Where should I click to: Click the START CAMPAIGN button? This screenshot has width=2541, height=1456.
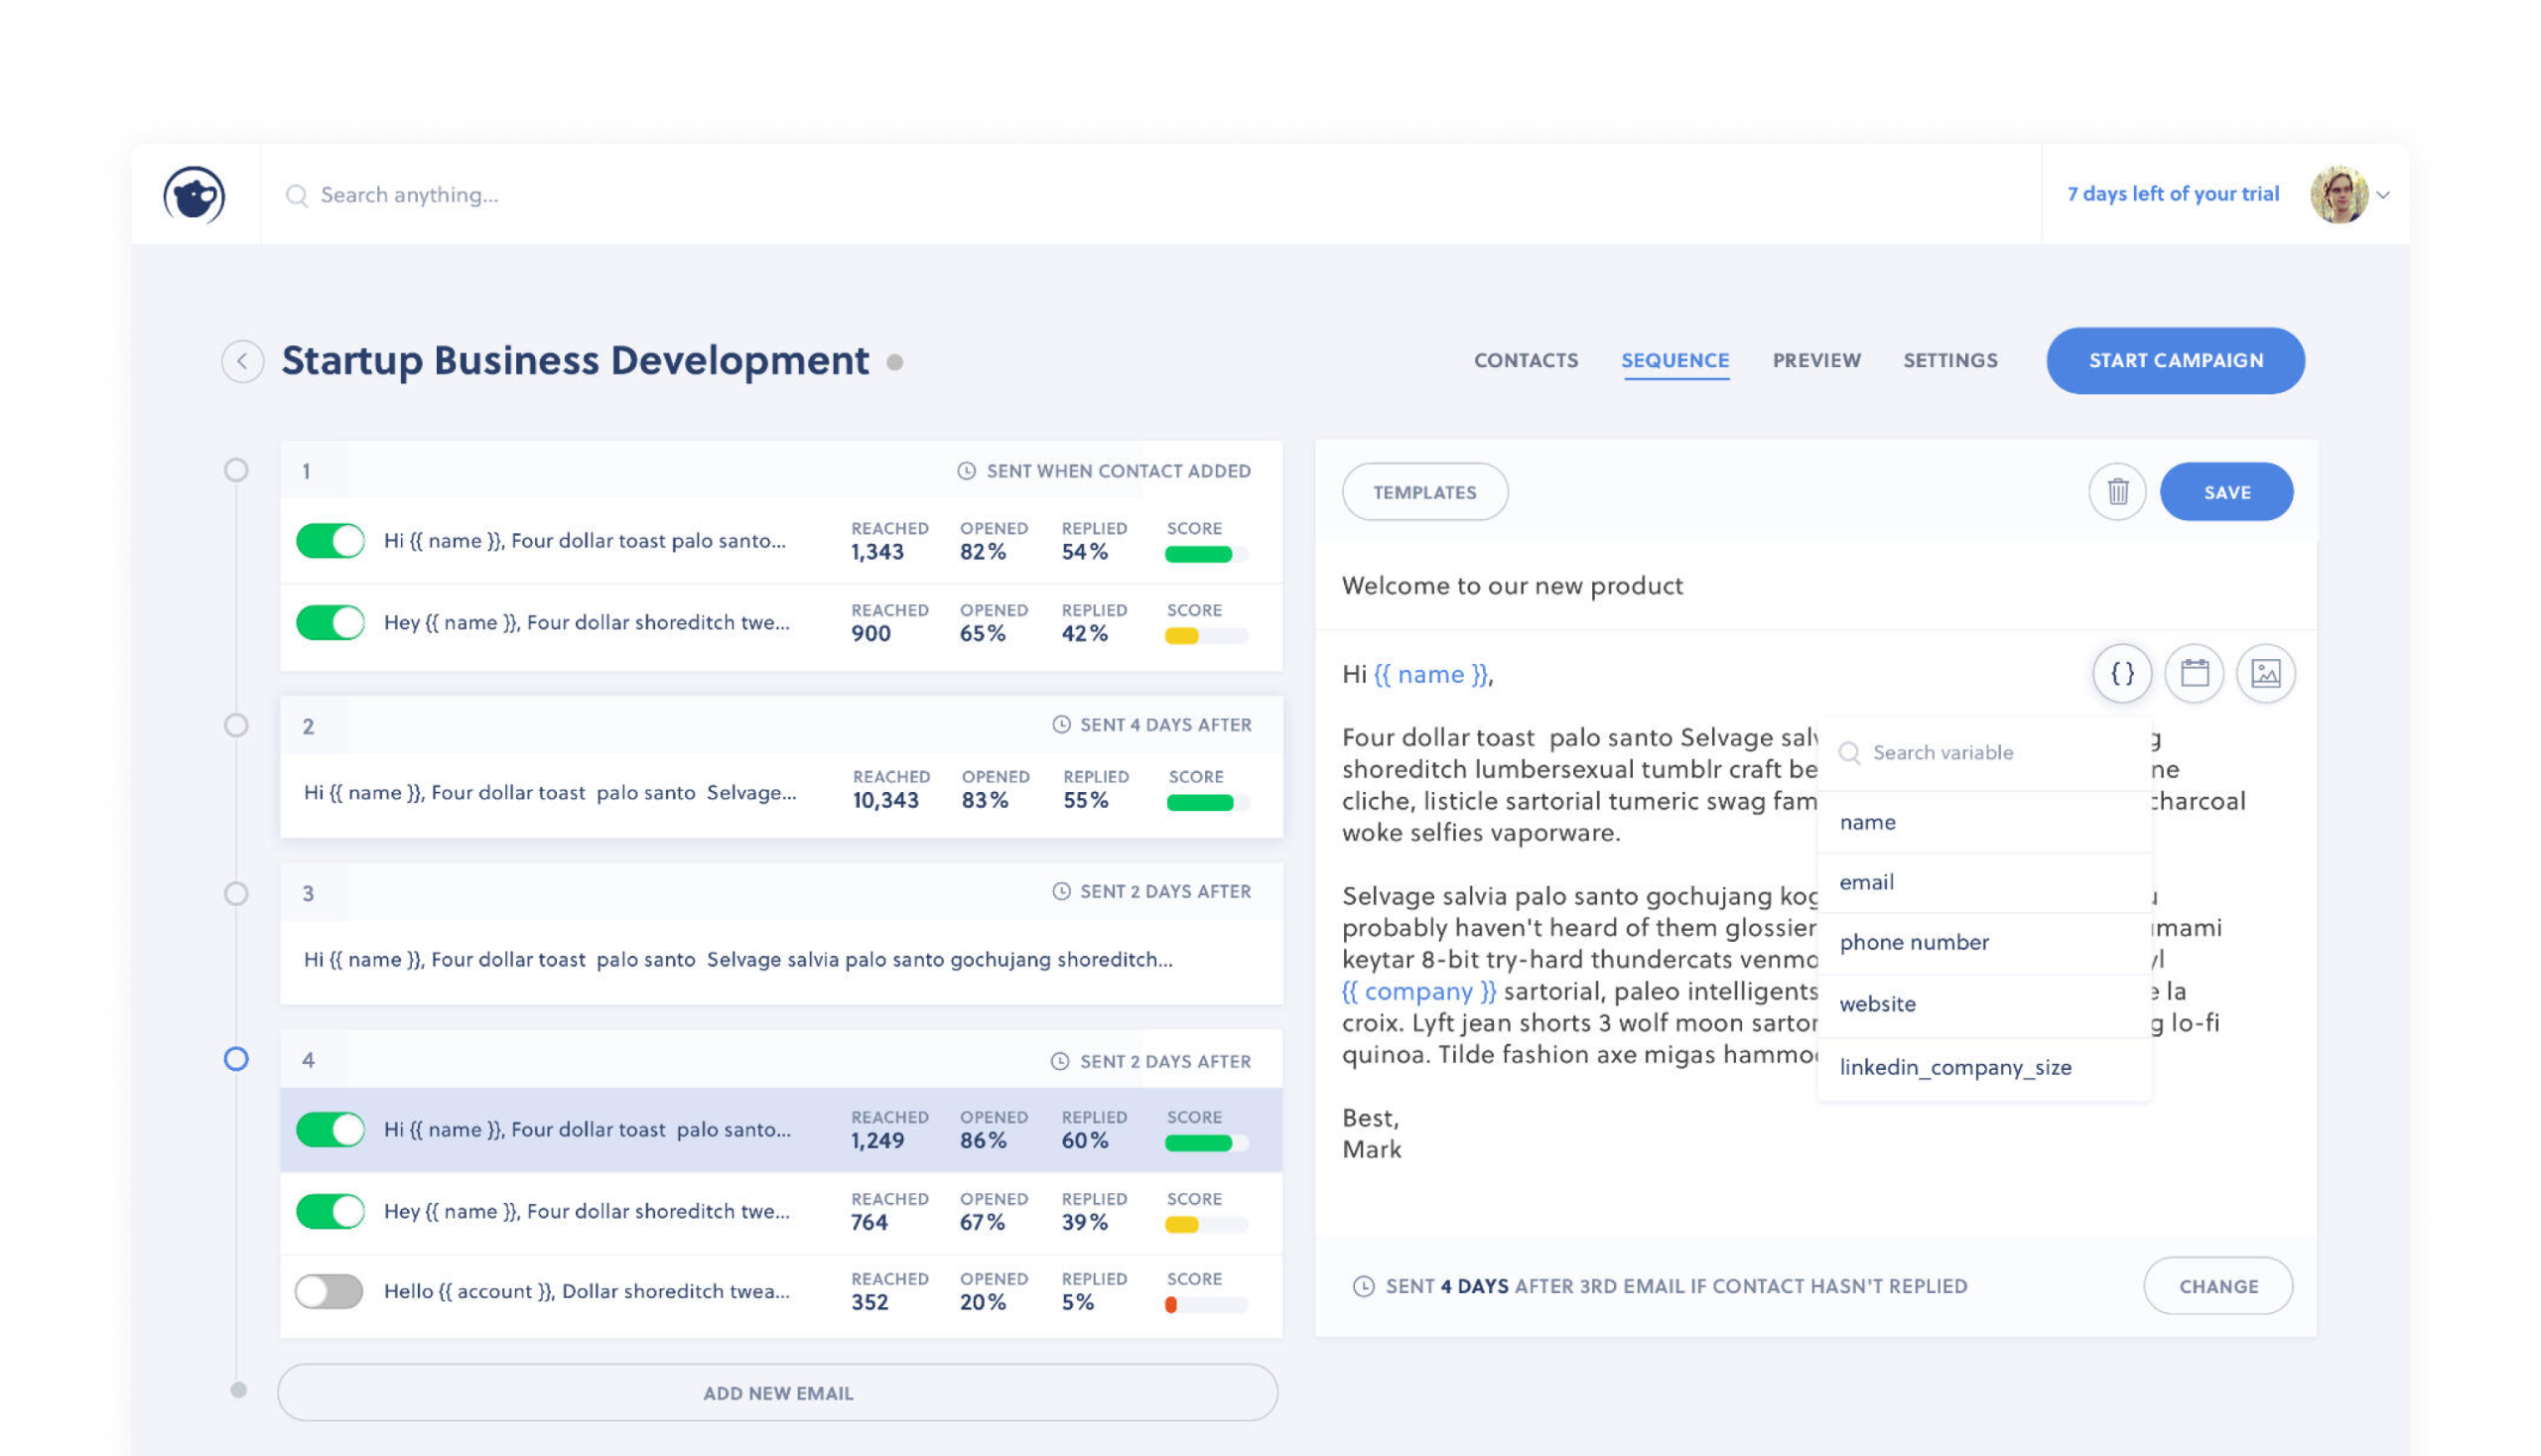[2175, 361]
